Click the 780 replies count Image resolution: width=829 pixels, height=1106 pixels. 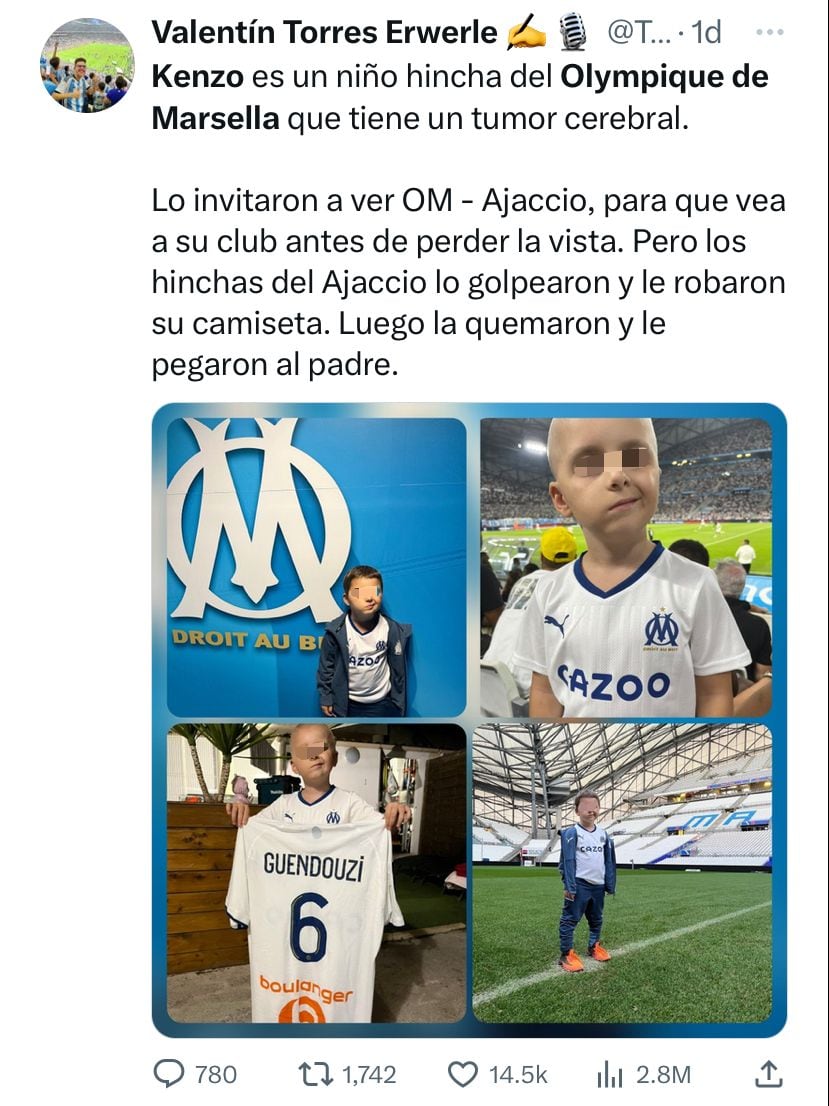pos(216,1075)
